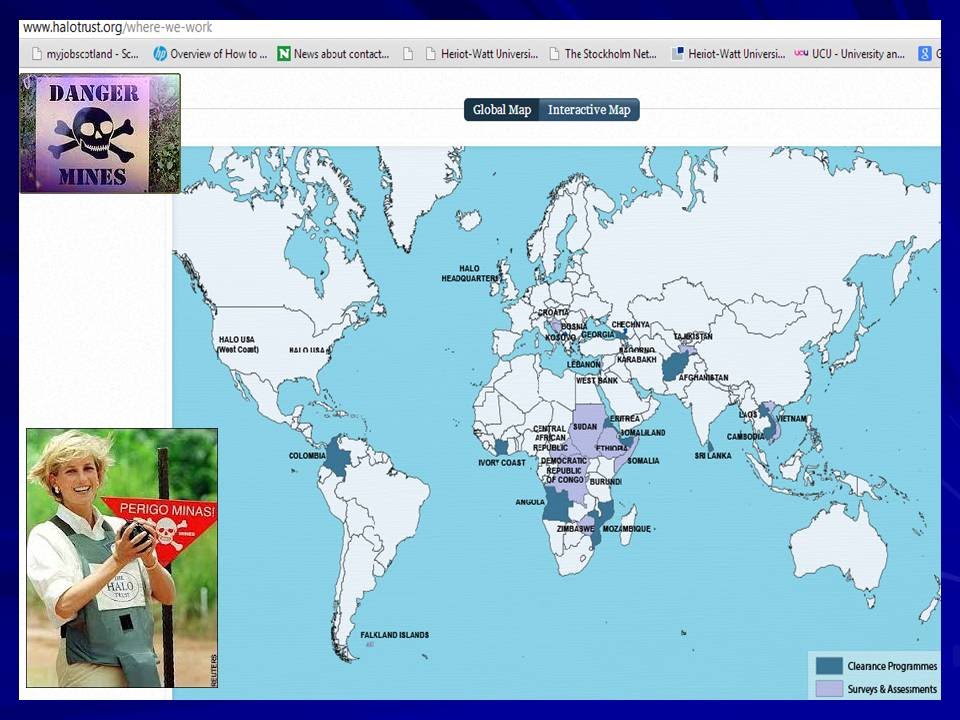This screenshot has width=960, height=720.
Task: Select the DEMOCRATIC REPUBLIC OF CONGO label
Action: (x=564, y=470)
